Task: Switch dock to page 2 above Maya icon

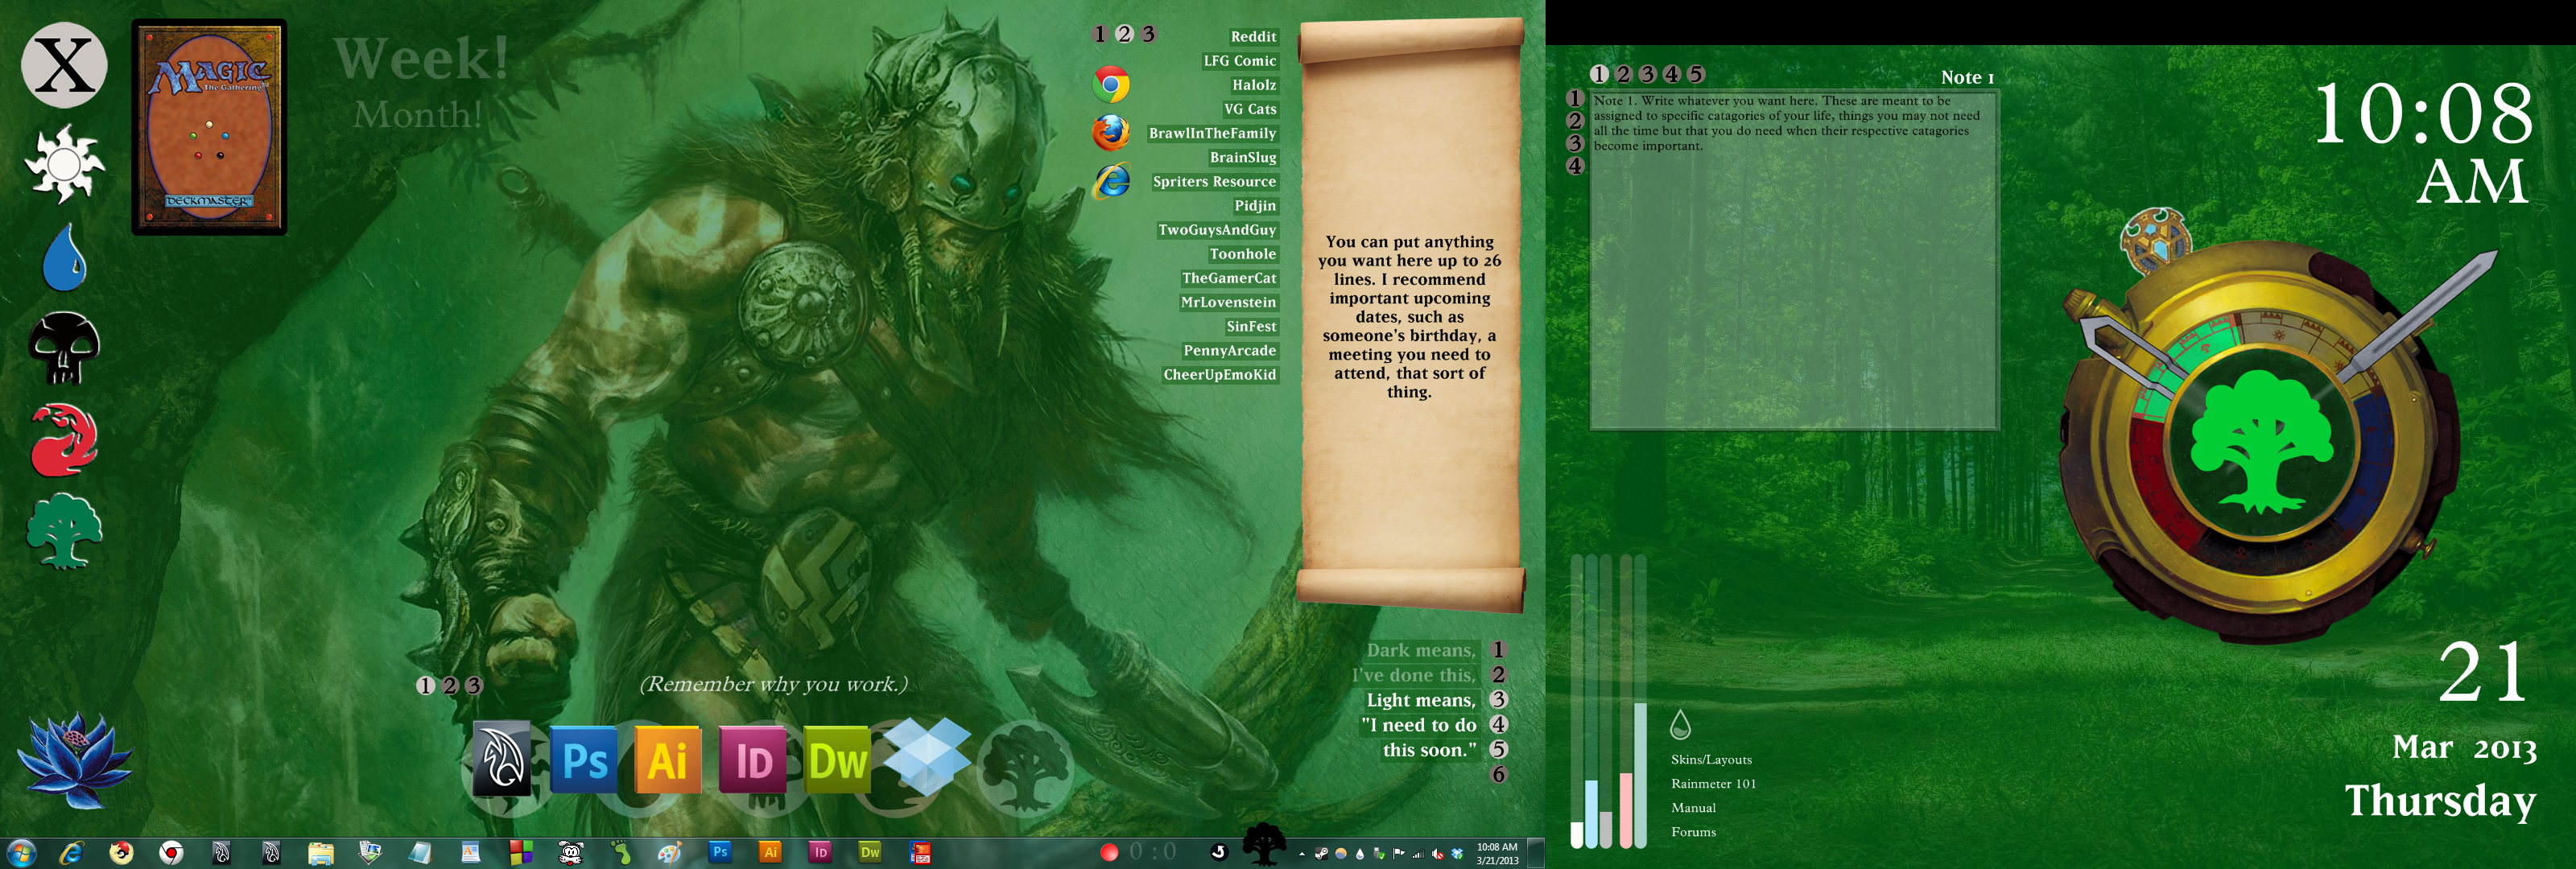Action: [449, 686]
